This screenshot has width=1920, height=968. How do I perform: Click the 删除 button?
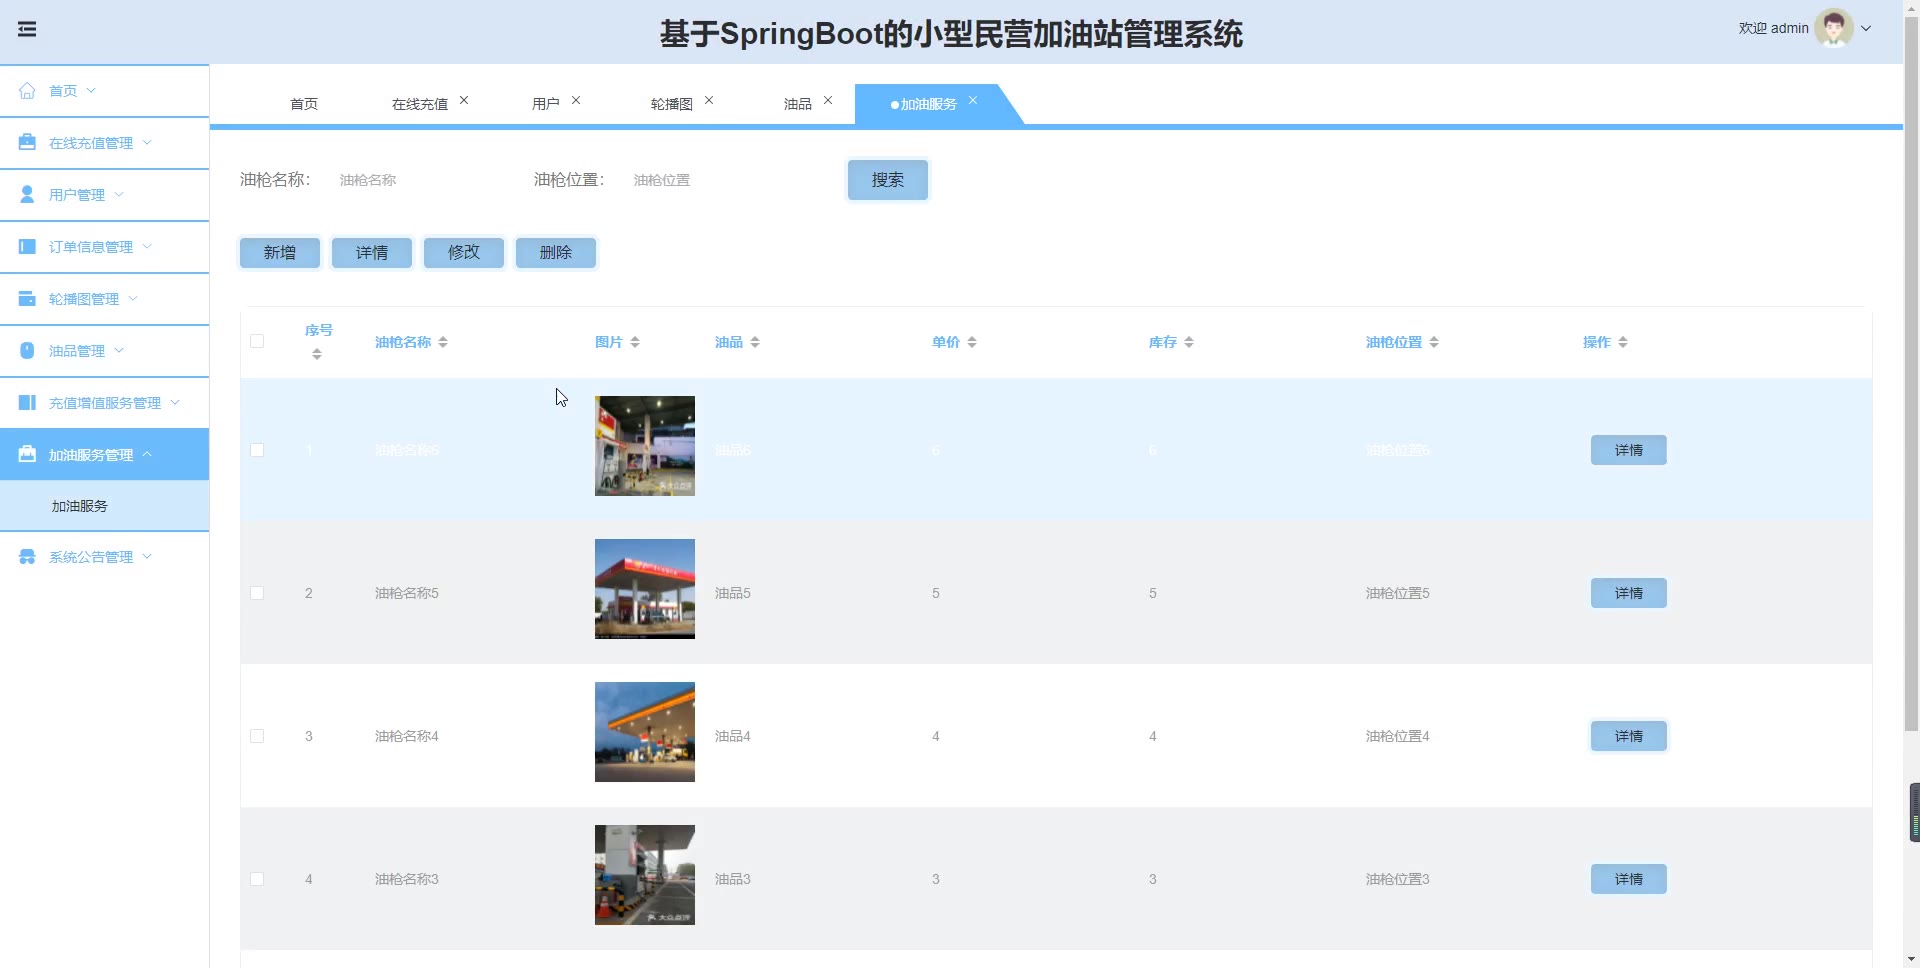556,253
